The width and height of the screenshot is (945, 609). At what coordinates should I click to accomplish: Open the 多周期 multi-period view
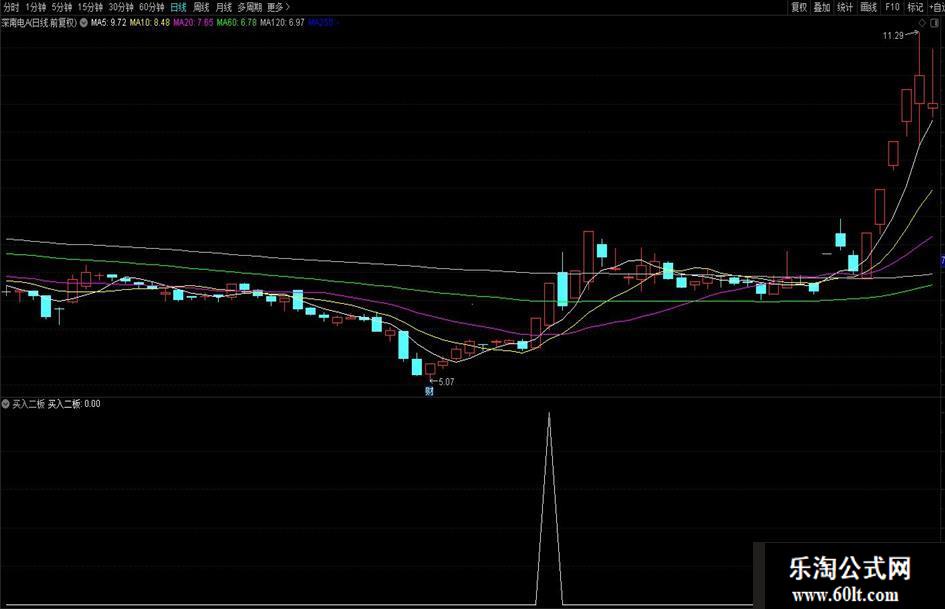(x=250, y=7)
